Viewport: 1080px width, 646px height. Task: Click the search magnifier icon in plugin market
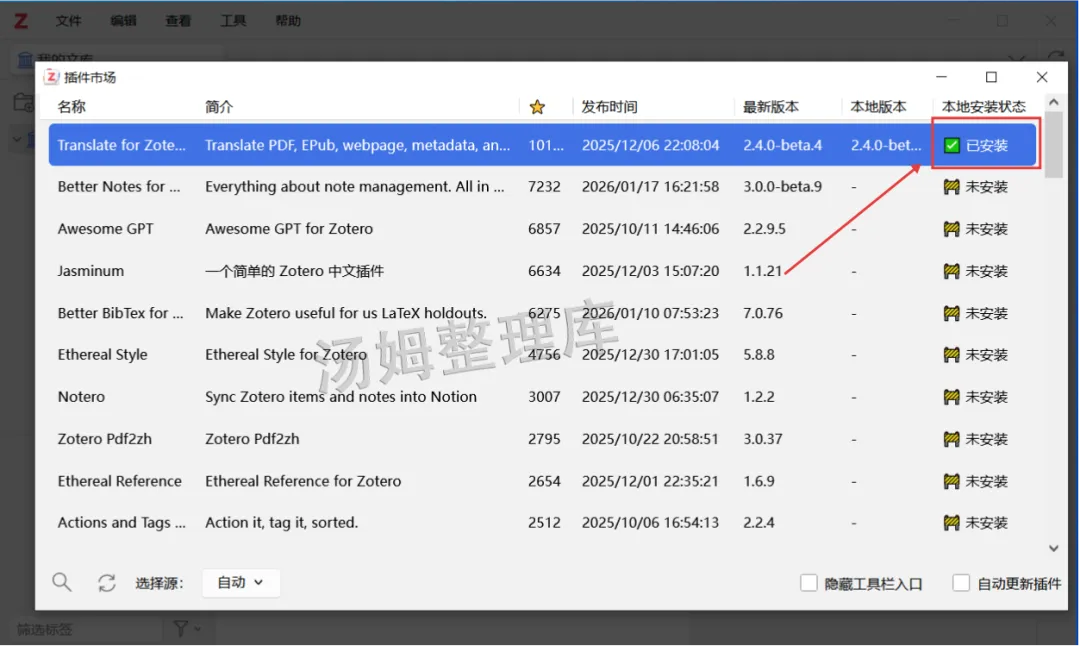62,583
